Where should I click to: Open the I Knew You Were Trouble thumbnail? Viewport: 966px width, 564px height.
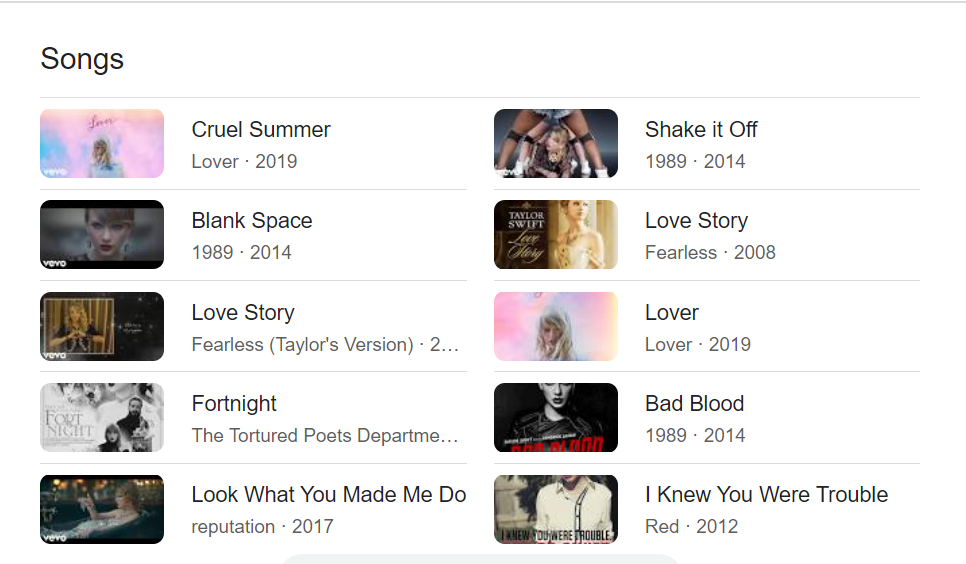coord(556,509)
